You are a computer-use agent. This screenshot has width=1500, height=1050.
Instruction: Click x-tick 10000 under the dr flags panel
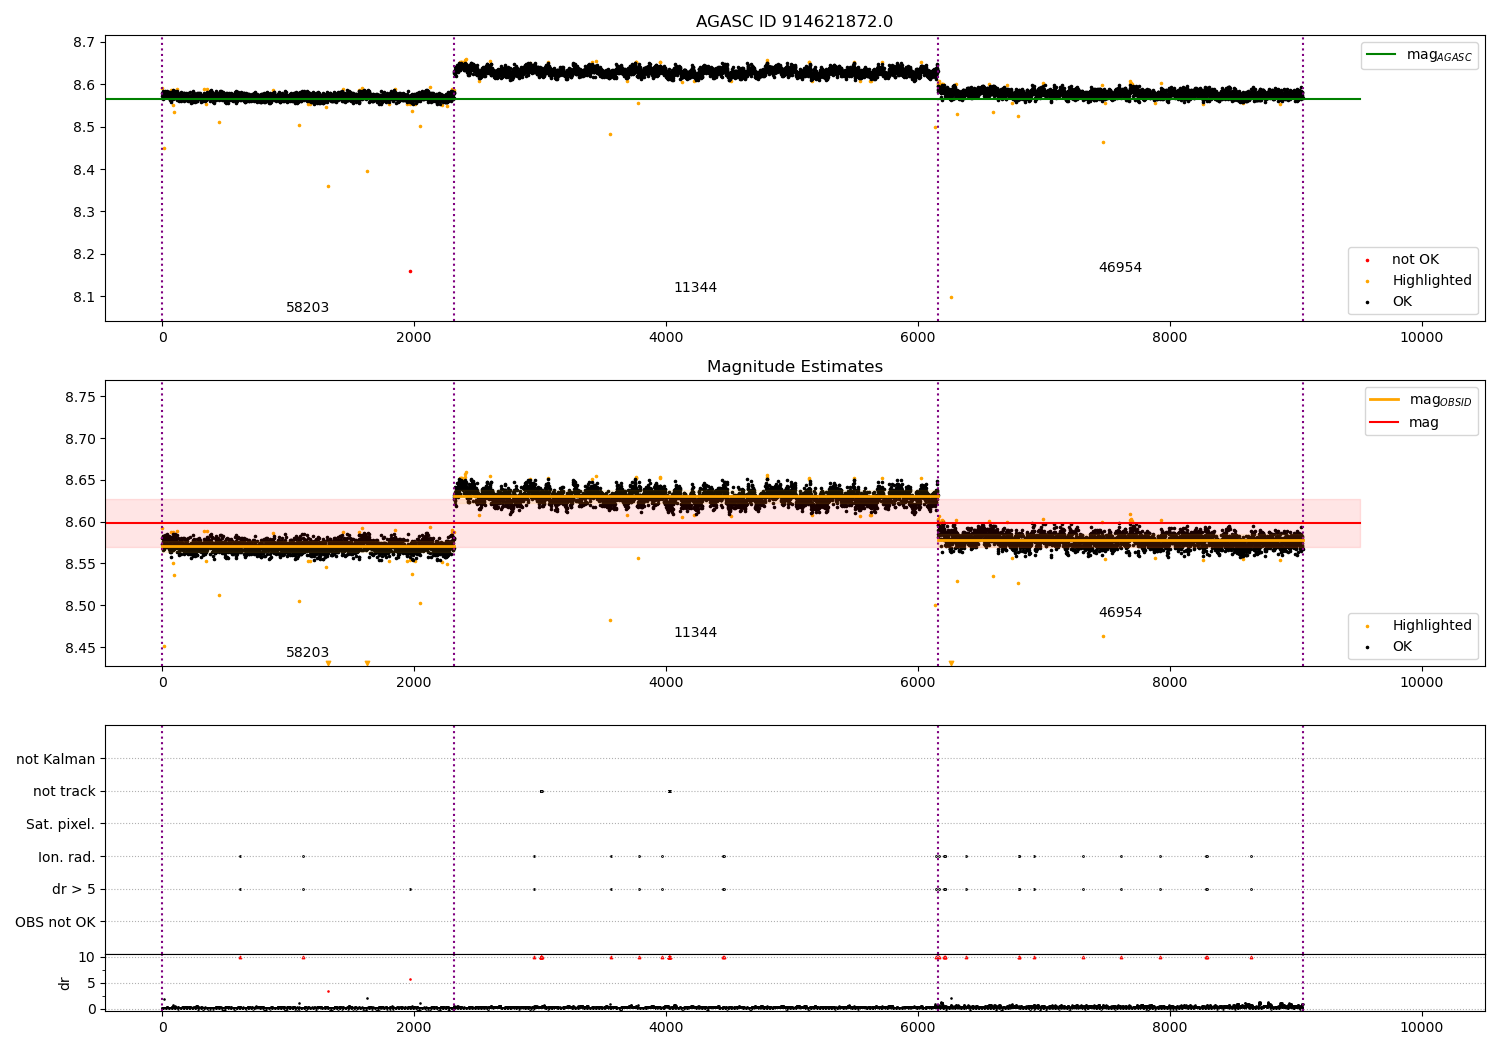click(1421, 1027)
